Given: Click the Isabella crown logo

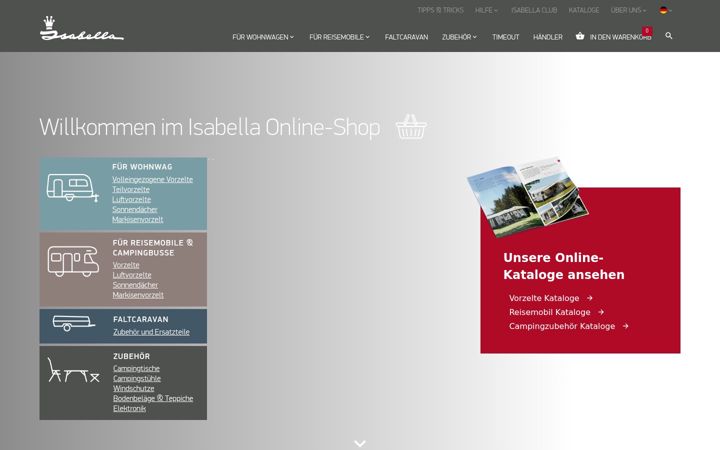Looking at the screenshot, I should [x=82, y=28].
